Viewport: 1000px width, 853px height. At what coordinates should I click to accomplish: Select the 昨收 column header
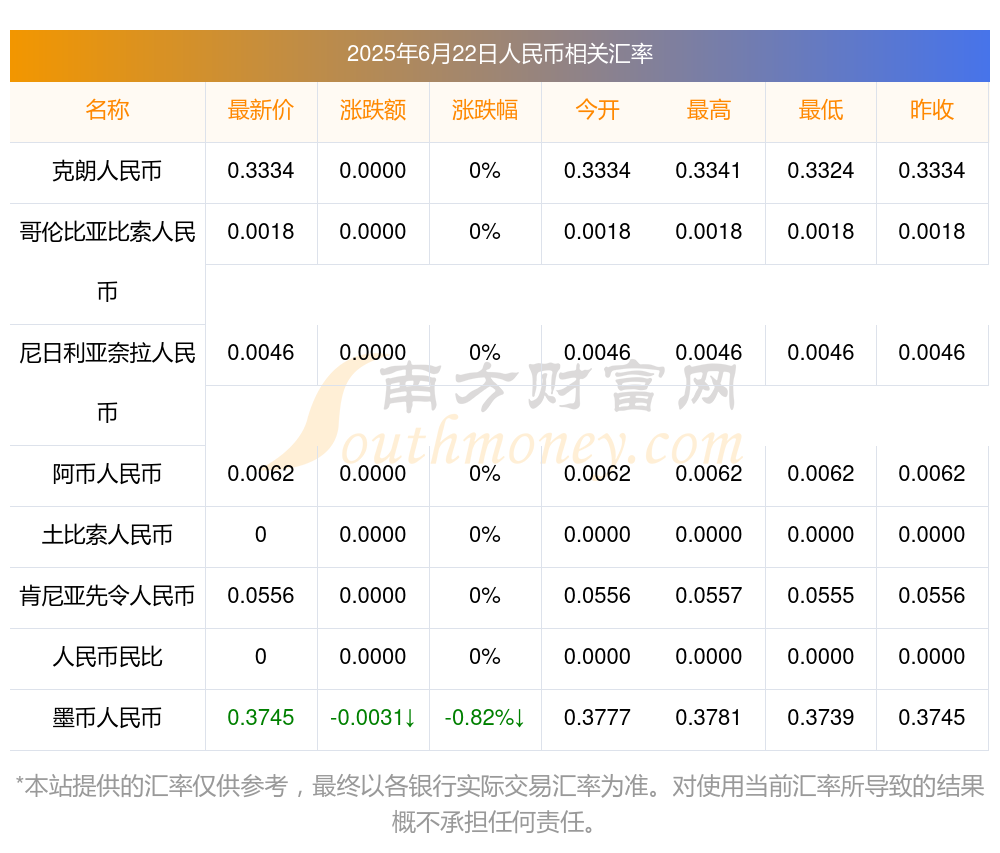[x=932, y=110]
